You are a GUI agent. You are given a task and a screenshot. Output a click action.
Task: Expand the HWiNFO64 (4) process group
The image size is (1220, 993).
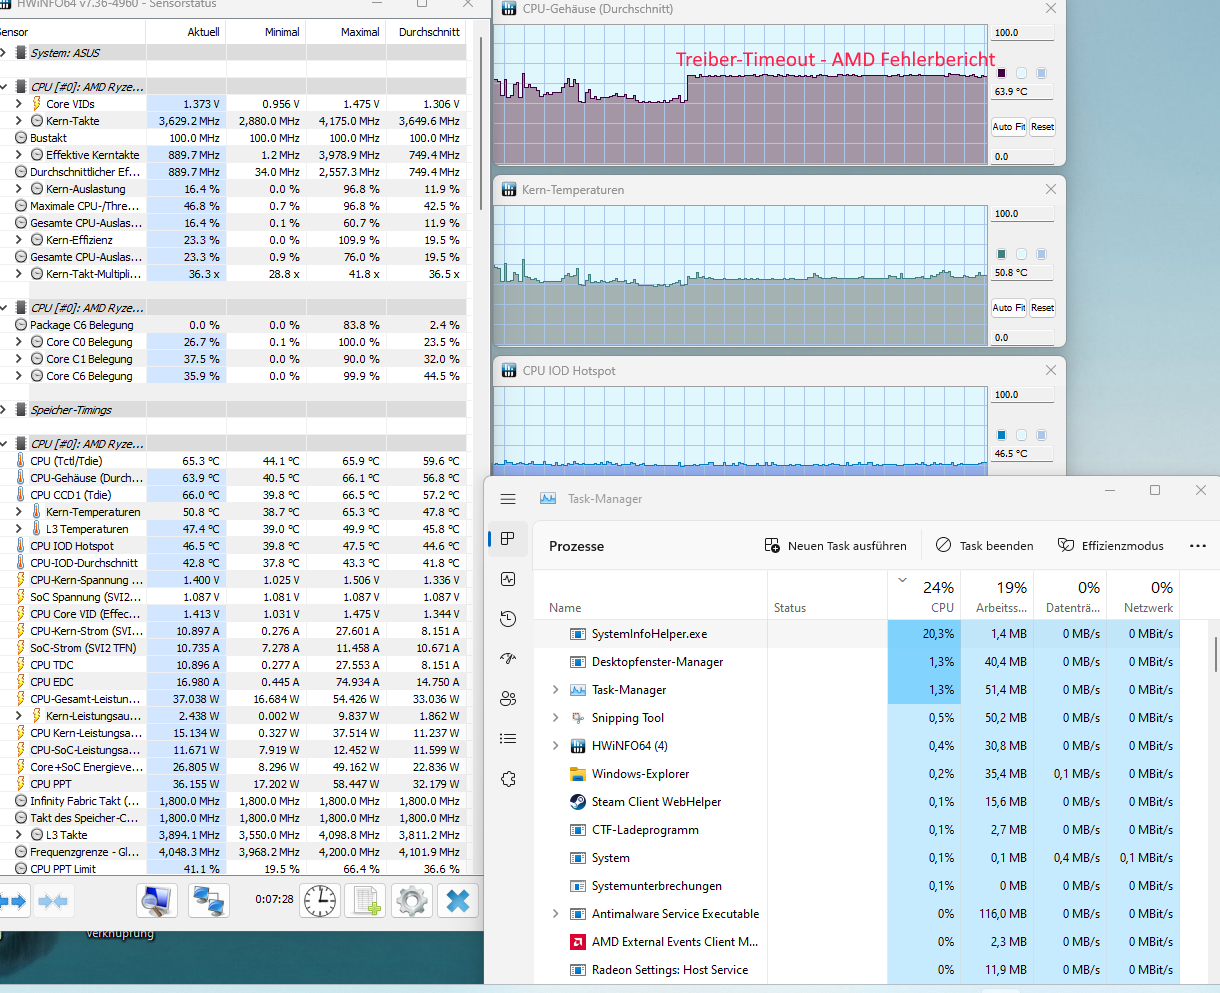(556, 746)
